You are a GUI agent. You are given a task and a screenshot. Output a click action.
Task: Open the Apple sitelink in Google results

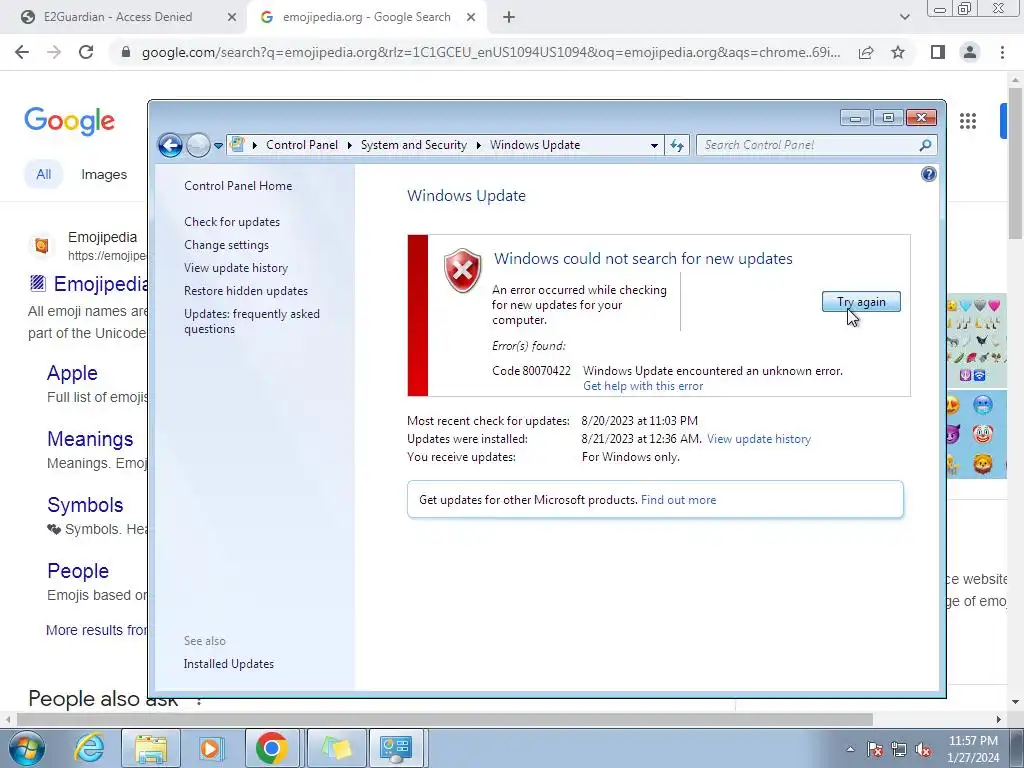click(x=72, y=373)
